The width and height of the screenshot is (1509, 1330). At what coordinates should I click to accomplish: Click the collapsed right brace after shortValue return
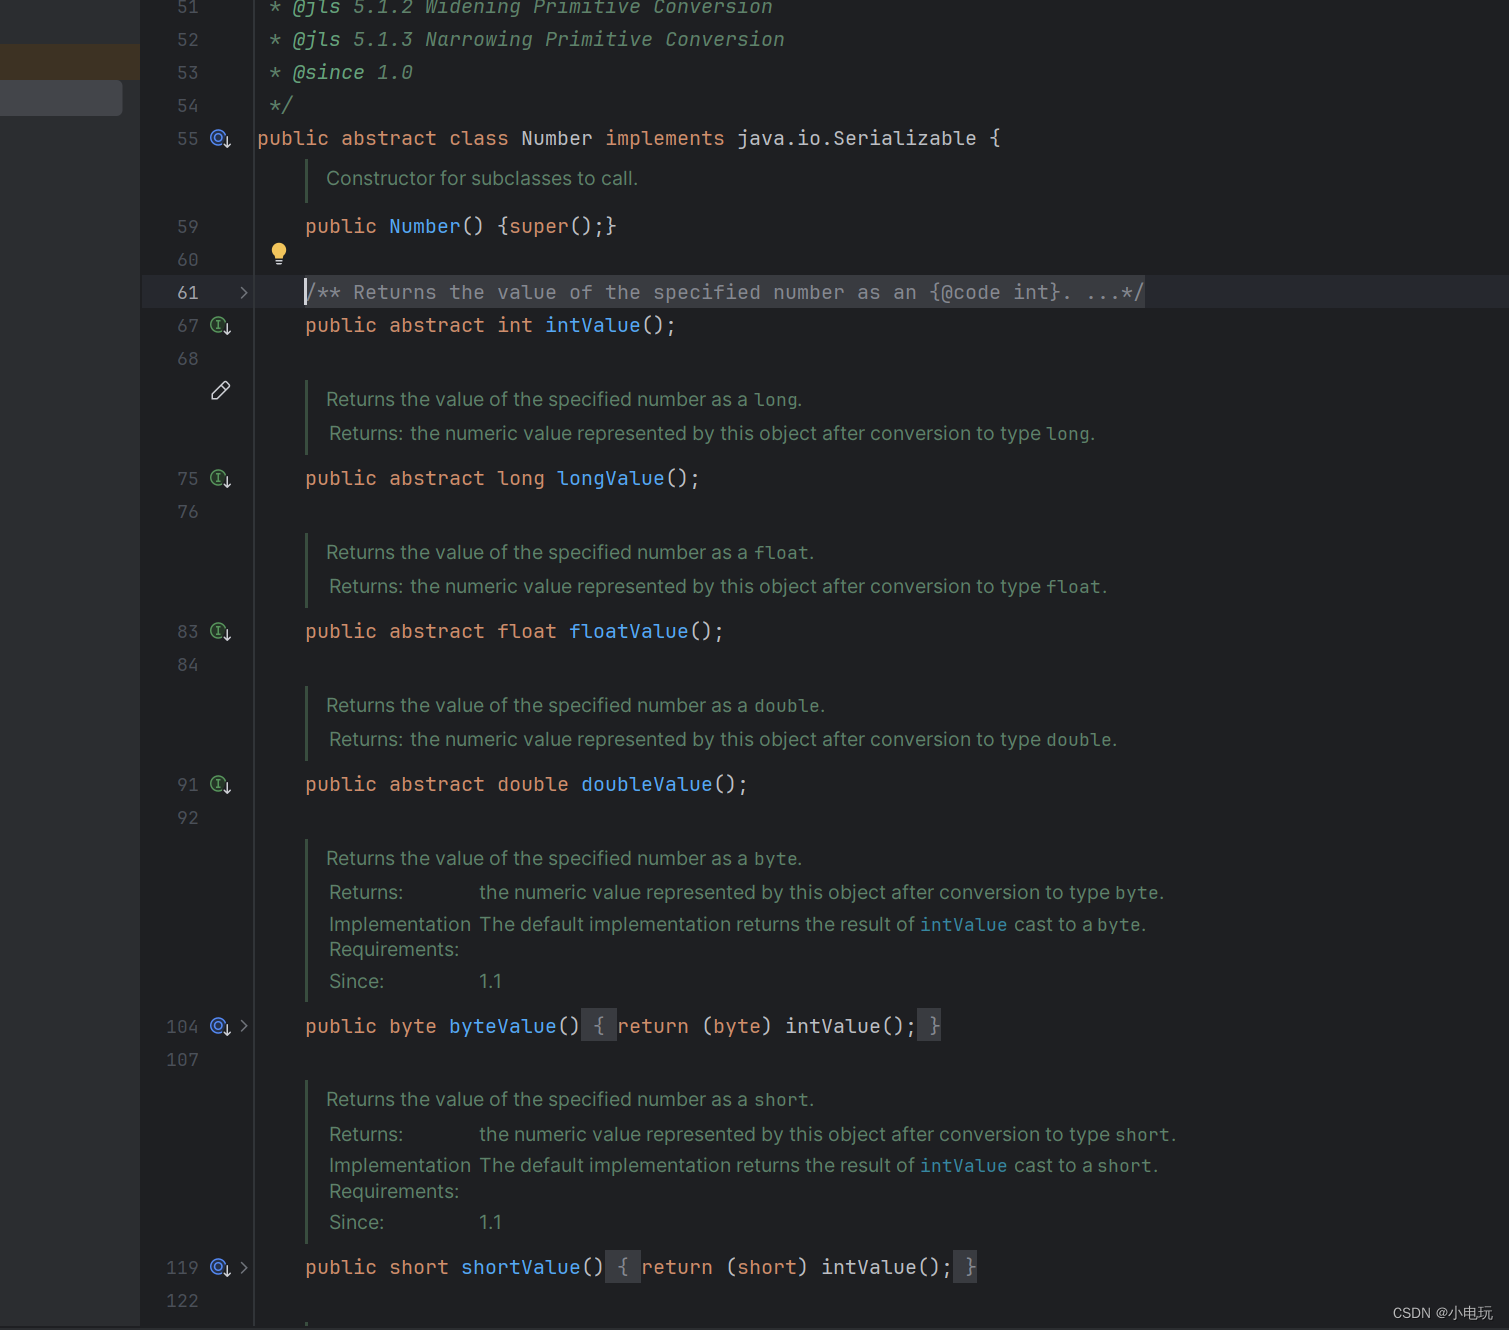[x=966, y=1267]
